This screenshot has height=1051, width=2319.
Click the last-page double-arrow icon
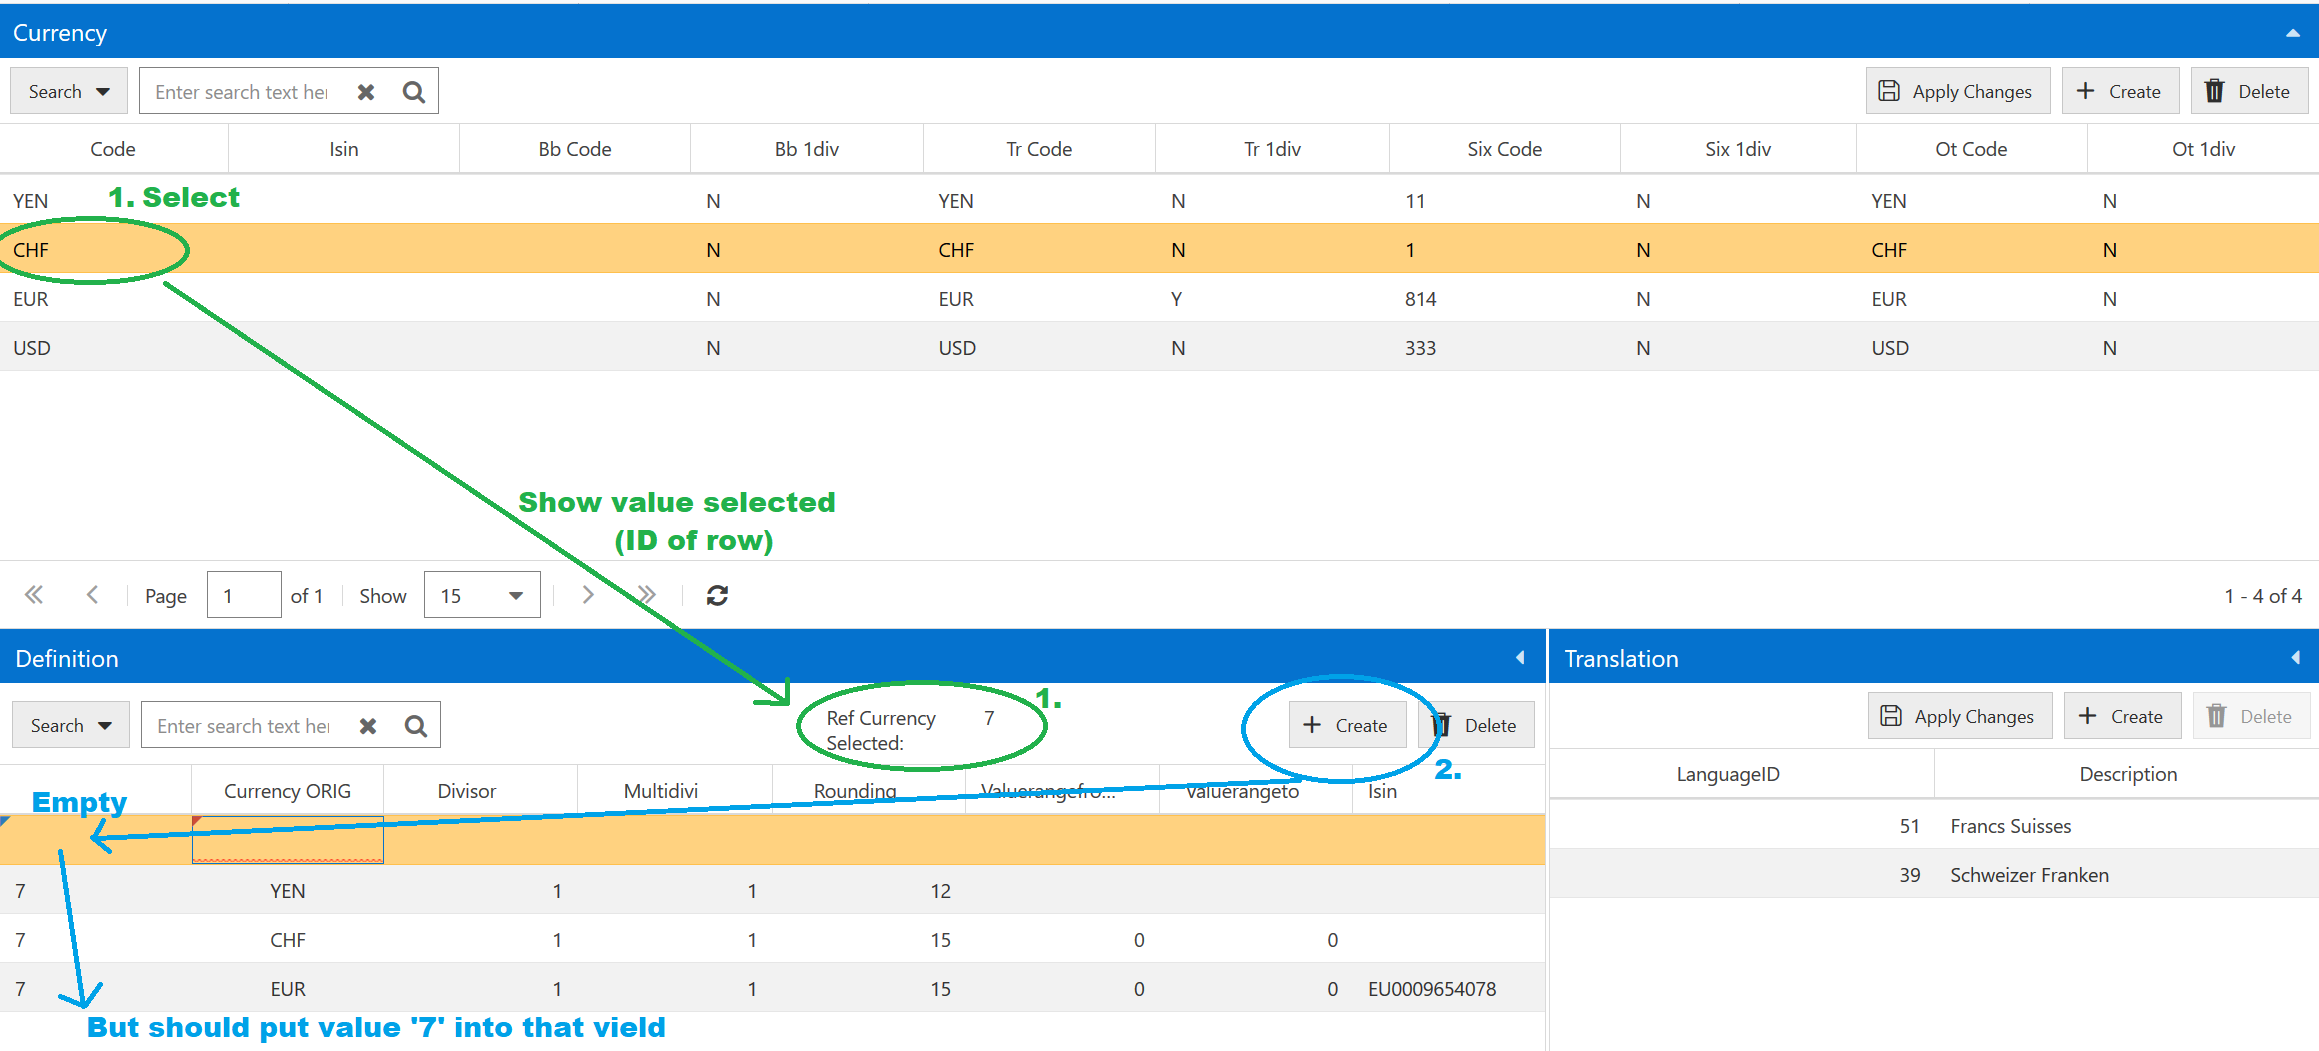pos(647,594)
